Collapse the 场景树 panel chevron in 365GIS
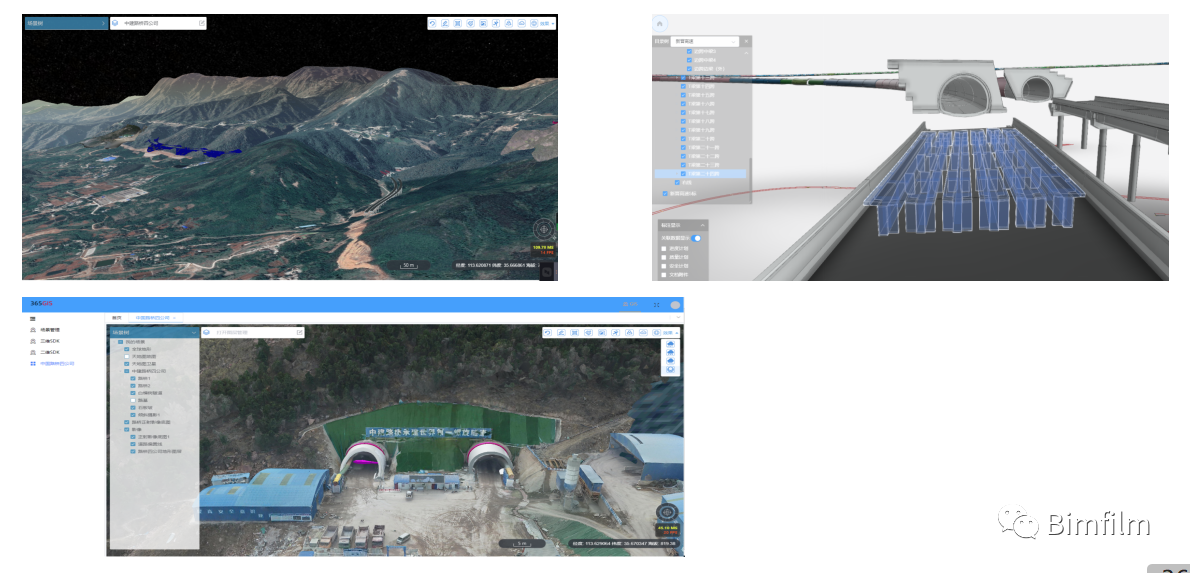The height and width of the screenshot is (573, 1190). pos(194,332)
